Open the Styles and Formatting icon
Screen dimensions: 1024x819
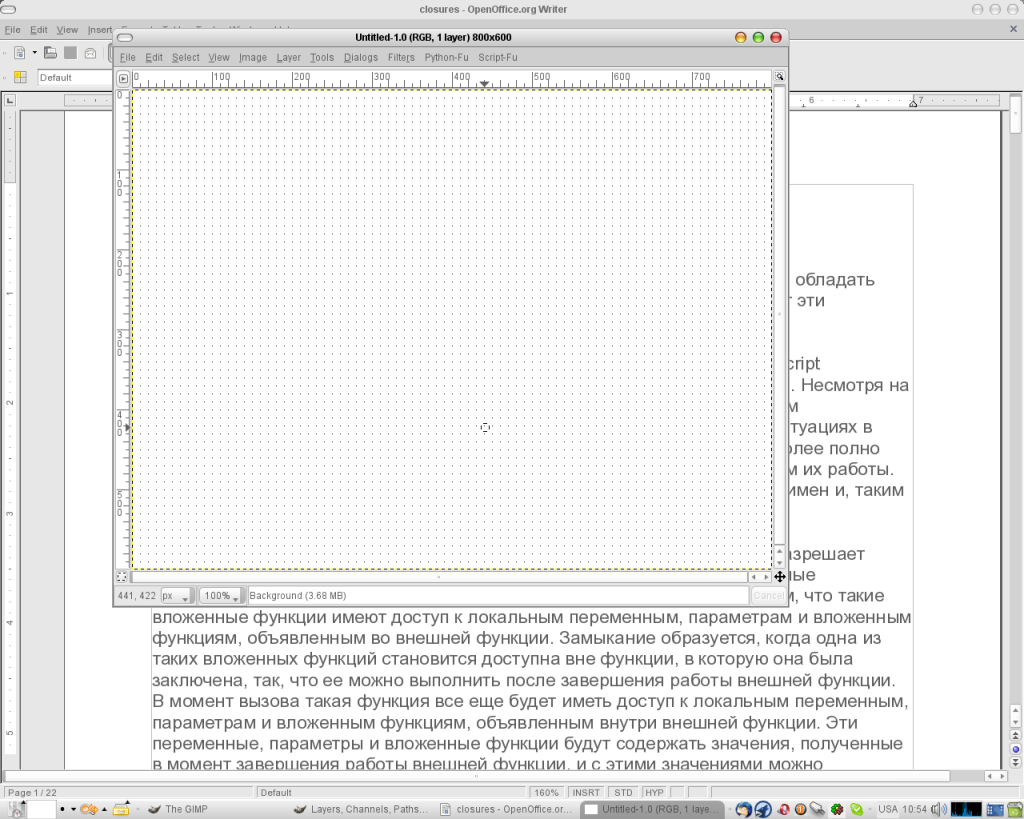pos(20,78)
